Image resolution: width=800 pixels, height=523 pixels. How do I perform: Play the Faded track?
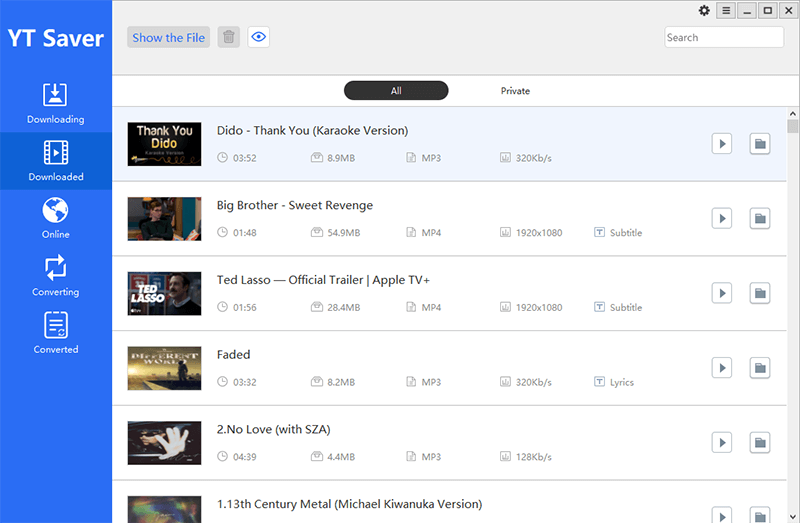pyautogui.click(x=722, y=368)
